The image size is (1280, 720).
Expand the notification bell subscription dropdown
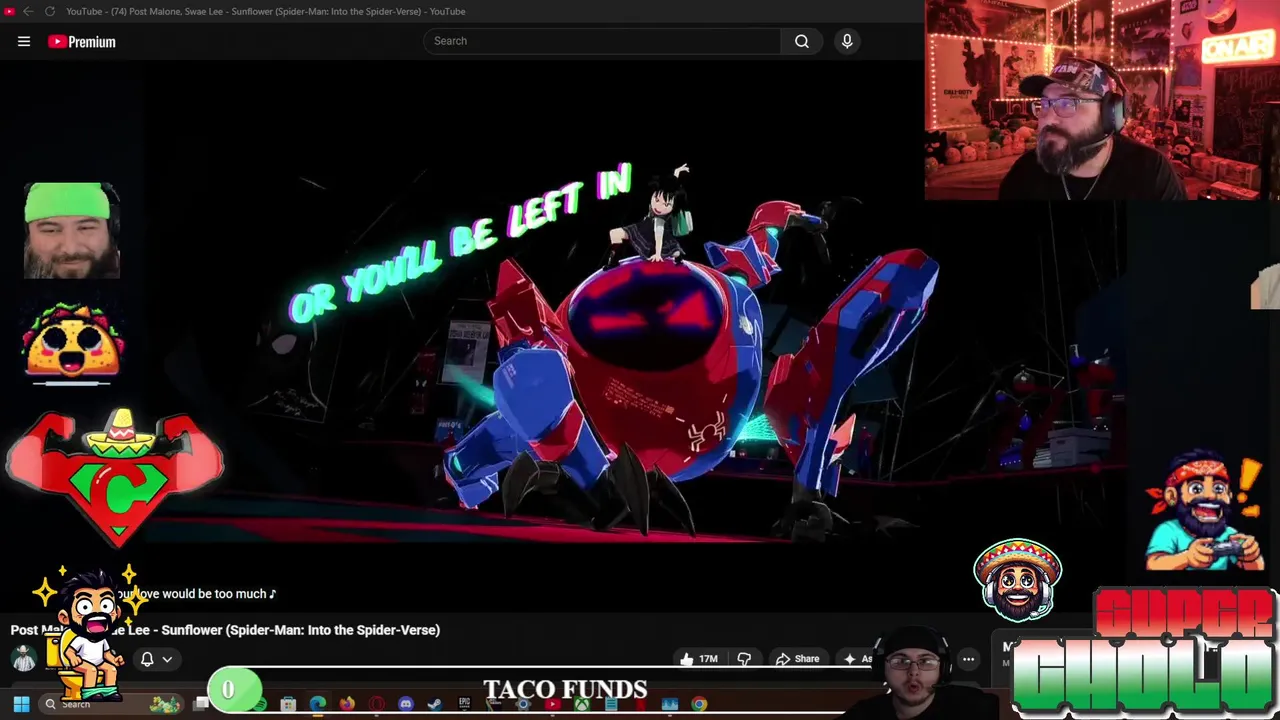[x=156, y=659]
